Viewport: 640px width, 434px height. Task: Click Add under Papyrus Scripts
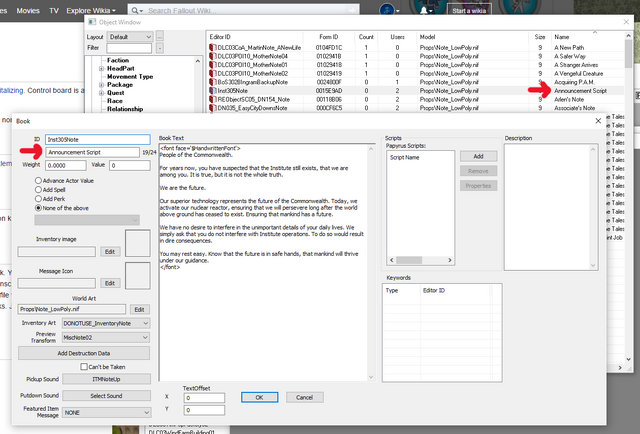click(478, 156)
